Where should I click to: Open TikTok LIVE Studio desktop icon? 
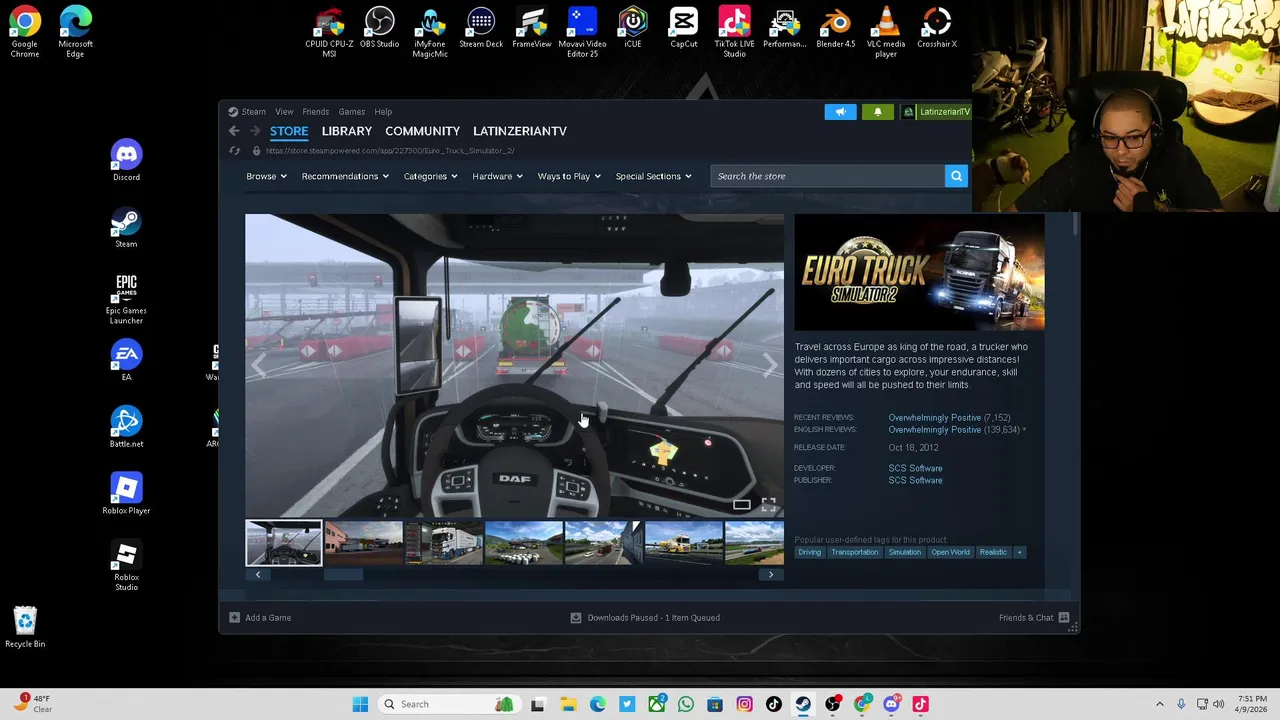coord(734,32)
